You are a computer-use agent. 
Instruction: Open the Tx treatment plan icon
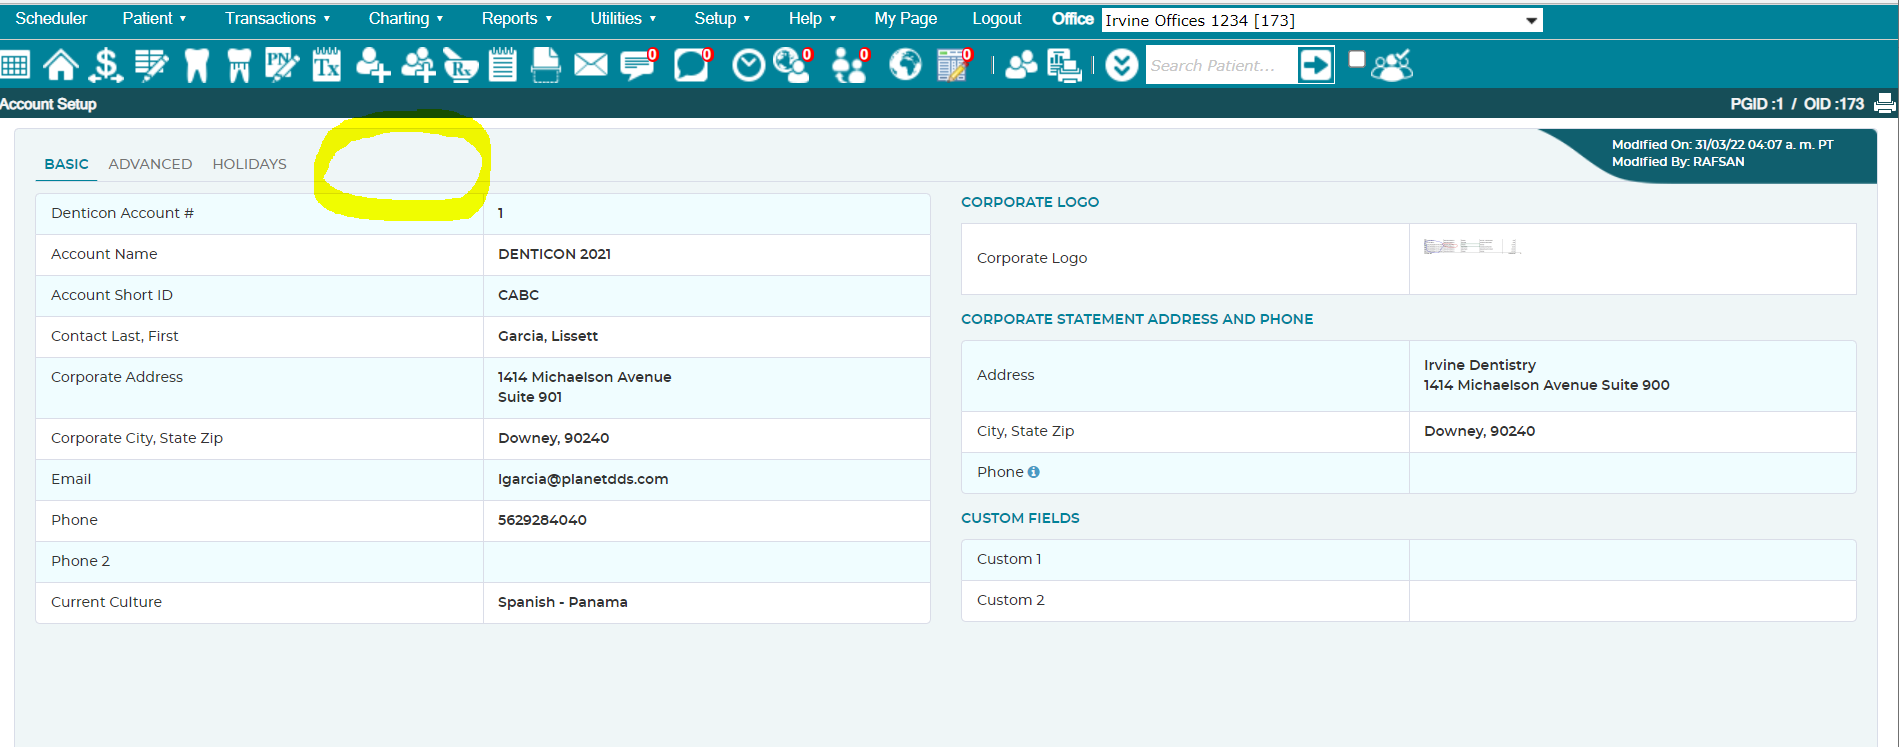tap(327, 66)
